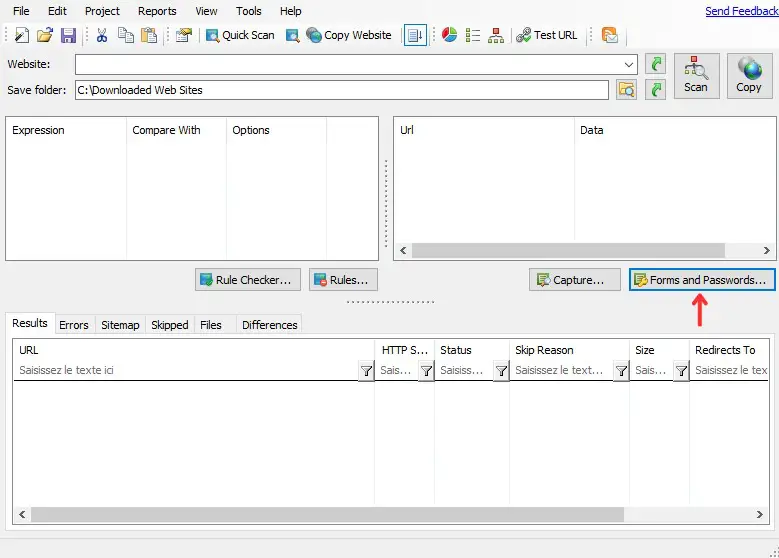Click right arrow of Url/Data panel scrollbar
The width and height of the screenshot is (779, 558).
(x=767, y=251)
